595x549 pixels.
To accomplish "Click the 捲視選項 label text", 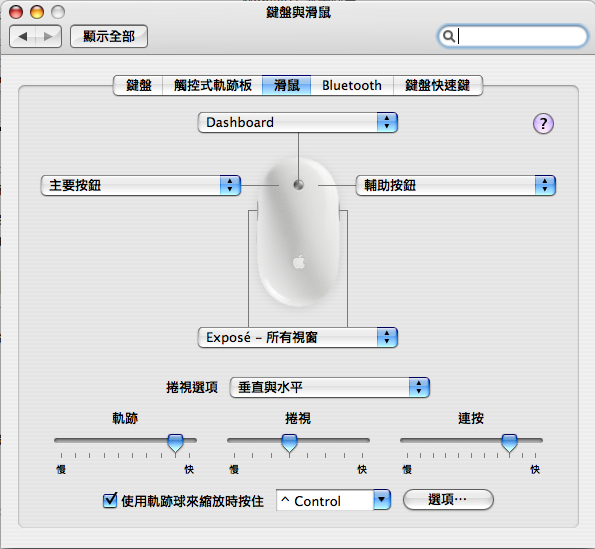I will coord(192,387).
